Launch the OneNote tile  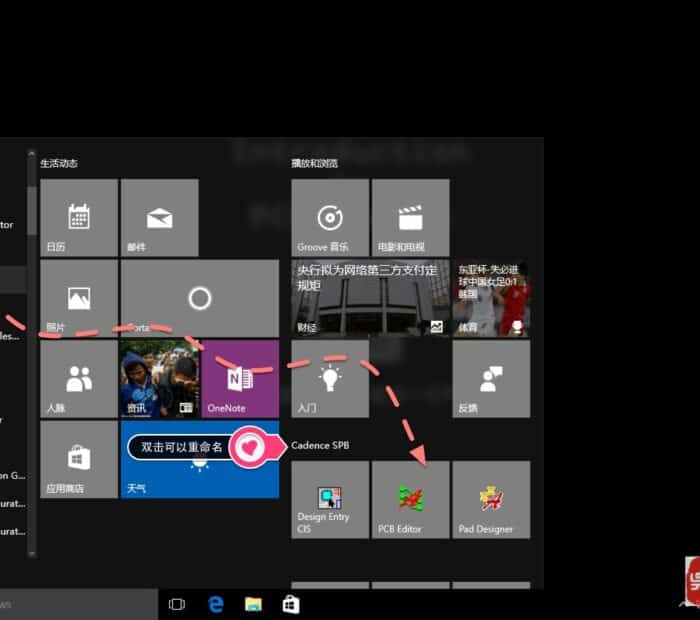tap(240, 379)
